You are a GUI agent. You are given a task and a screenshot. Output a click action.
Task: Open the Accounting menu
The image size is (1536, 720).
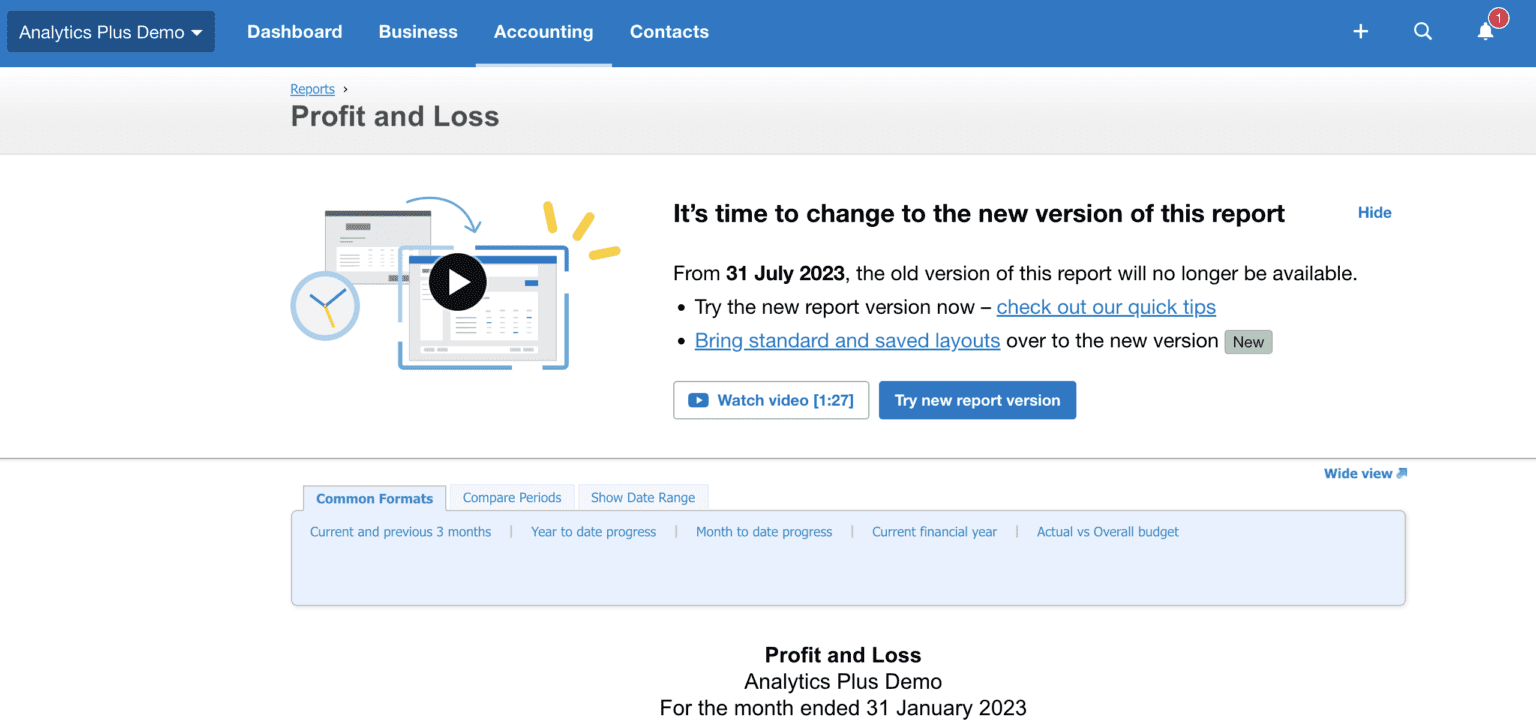[543, 31]
